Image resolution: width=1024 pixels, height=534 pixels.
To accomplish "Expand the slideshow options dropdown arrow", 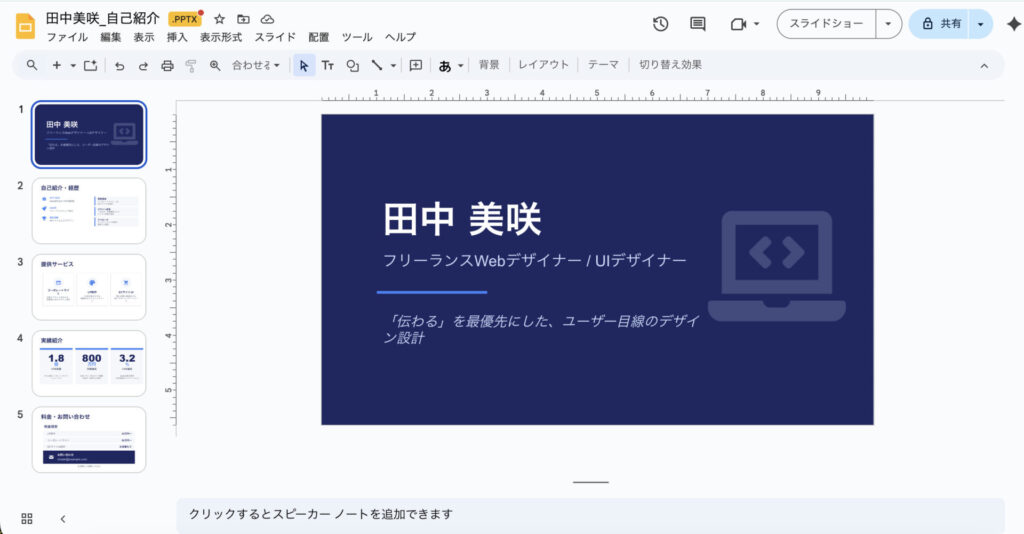I will point(888,24).
